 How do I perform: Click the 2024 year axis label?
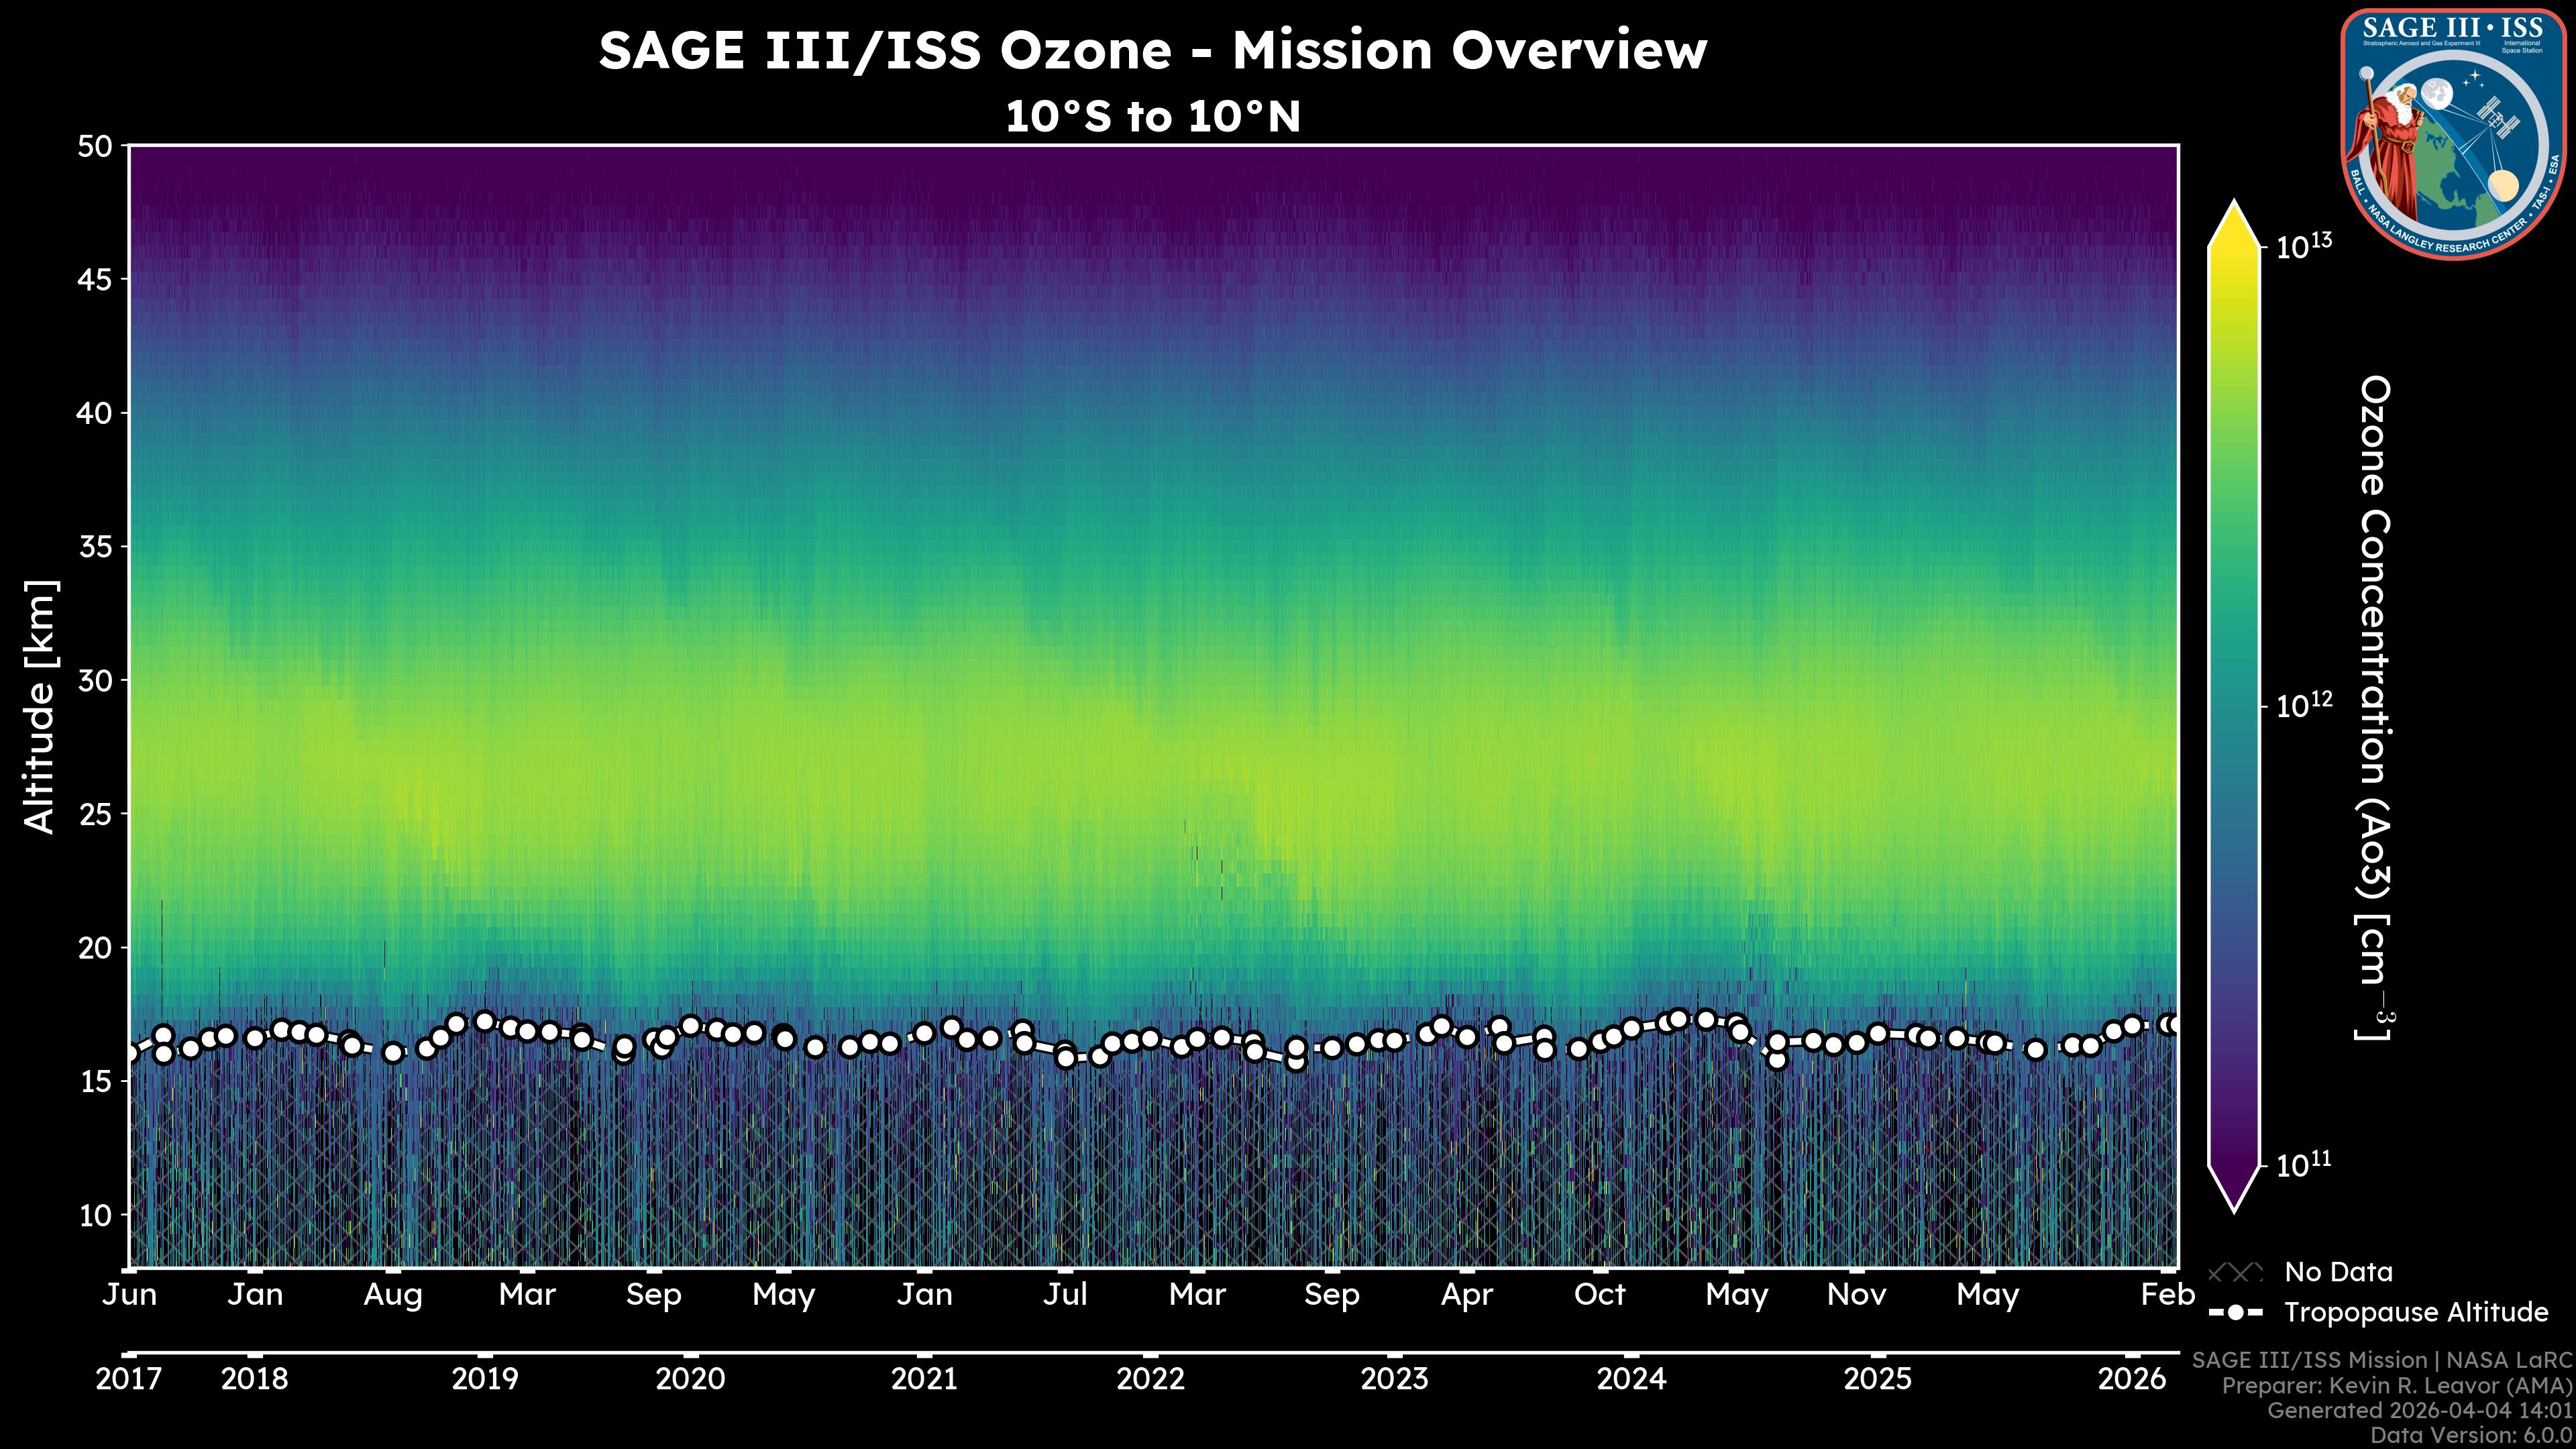(x=1631, y=1379)
